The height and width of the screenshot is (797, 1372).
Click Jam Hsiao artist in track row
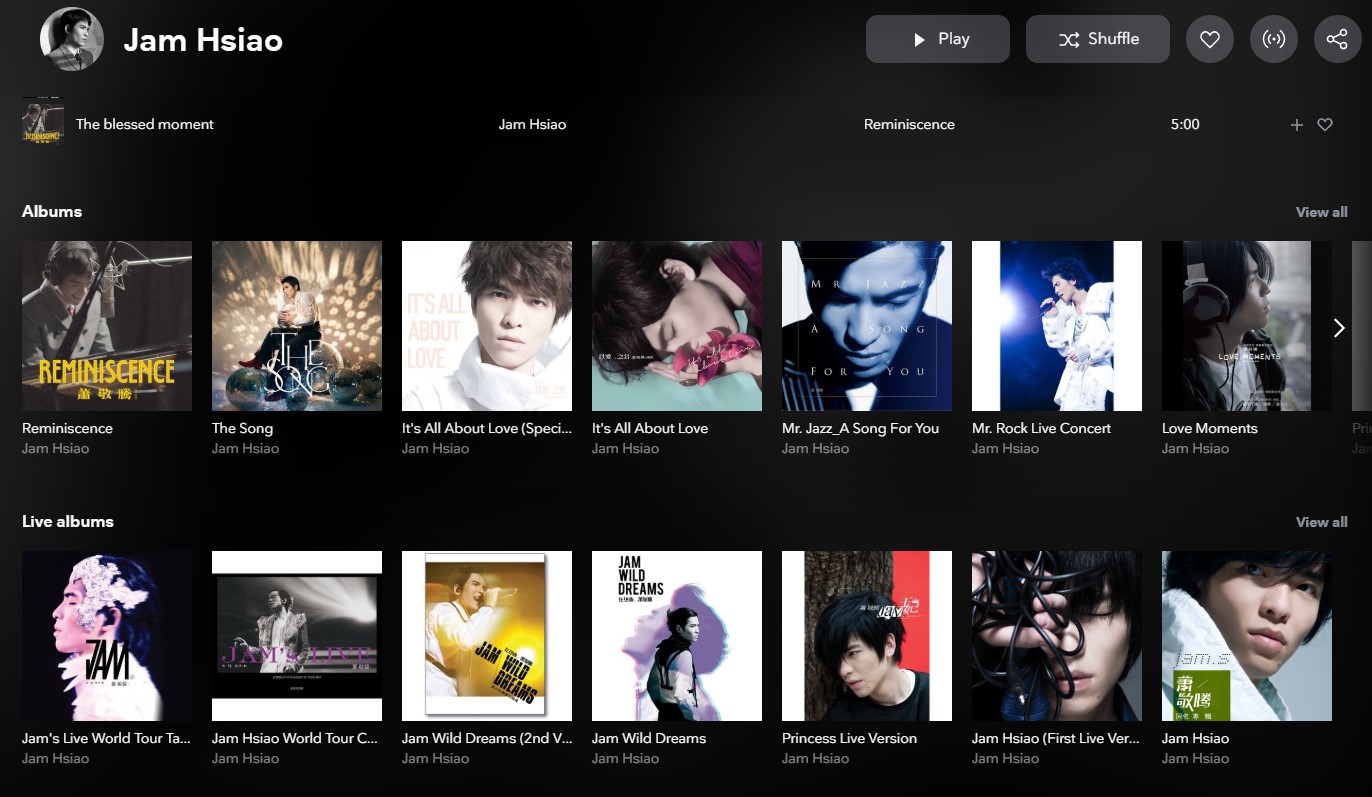point(532,125)
